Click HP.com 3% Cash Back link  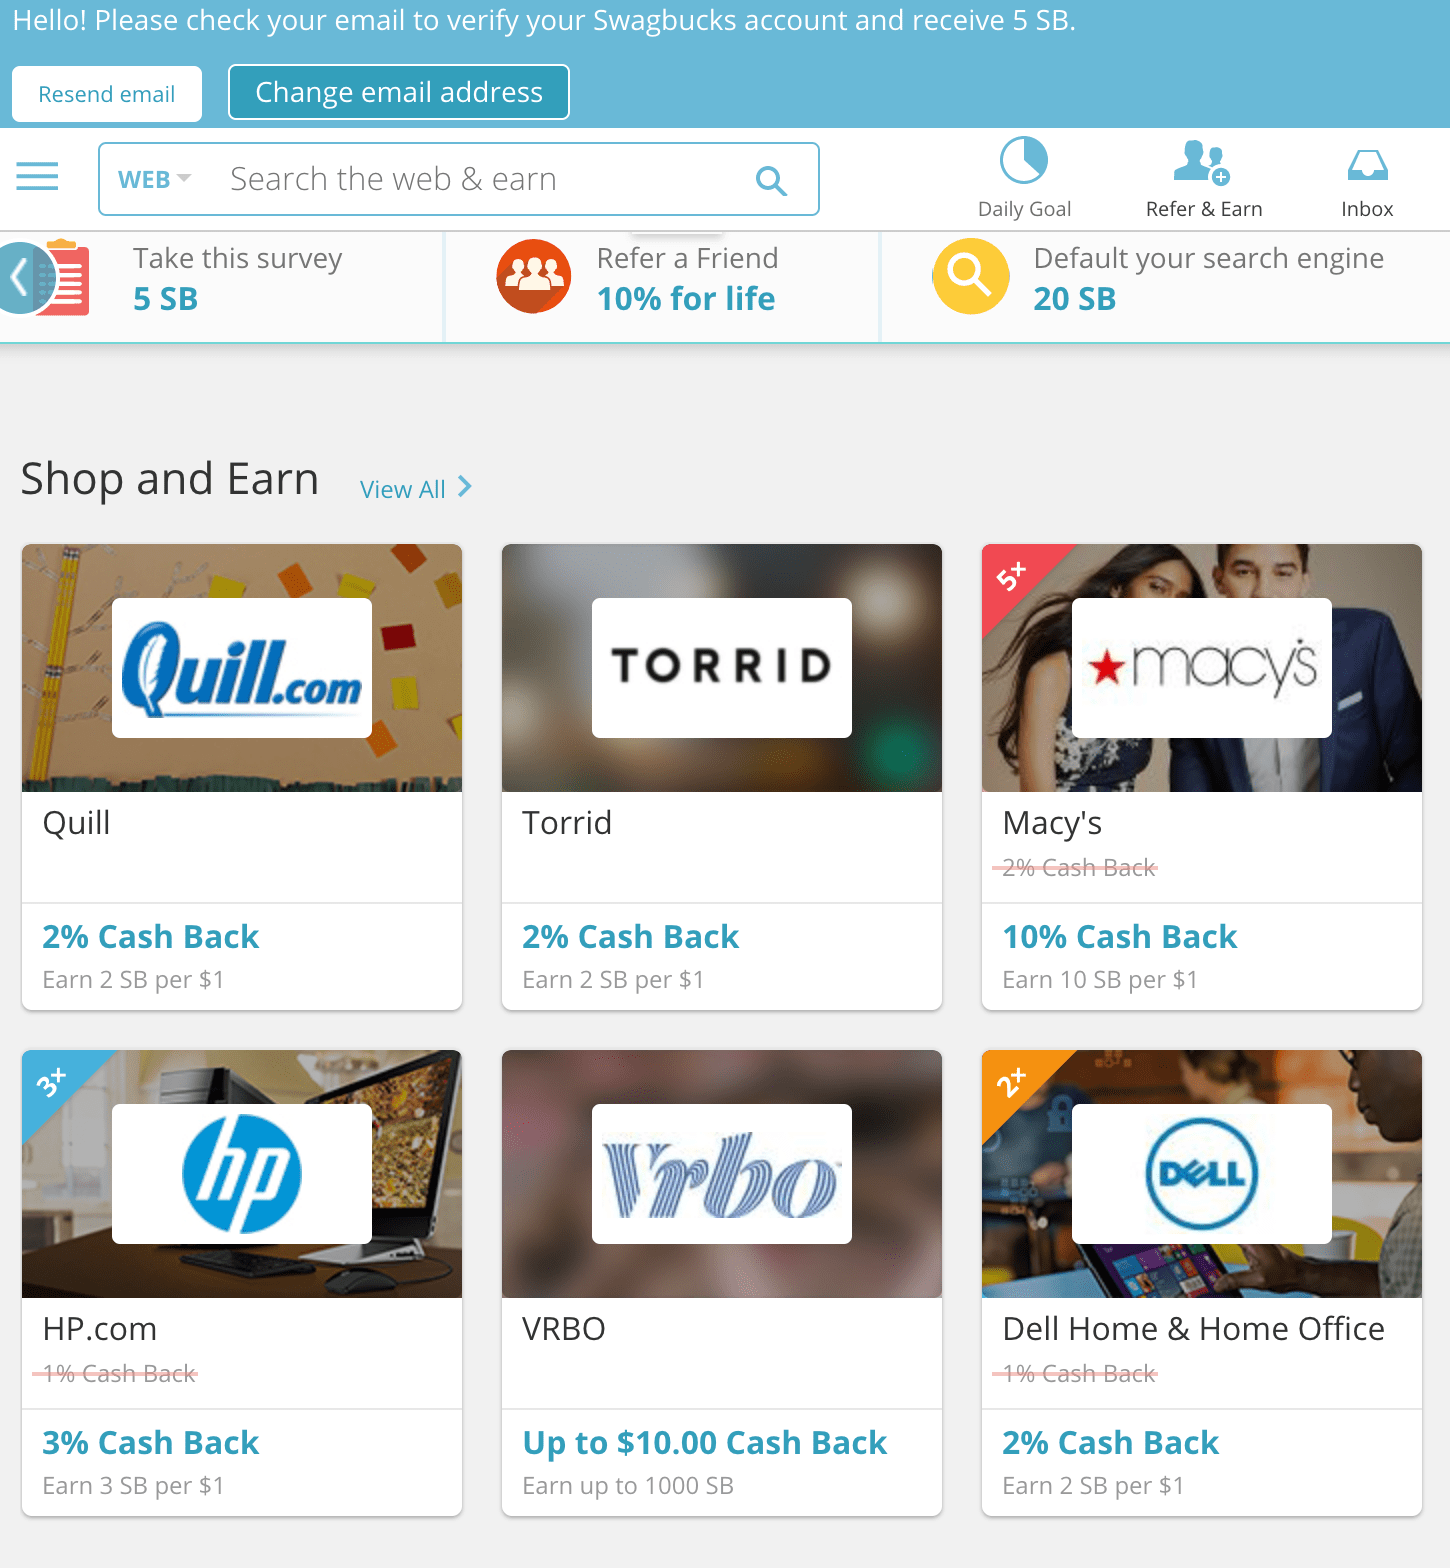click(x=151, y=1442)
